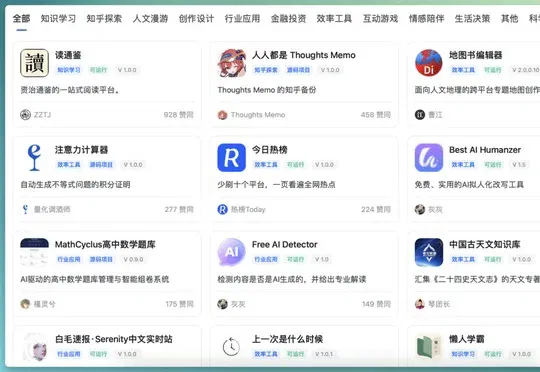Click 928 赞同 count on 读通鉴

[x=179, y=115]
